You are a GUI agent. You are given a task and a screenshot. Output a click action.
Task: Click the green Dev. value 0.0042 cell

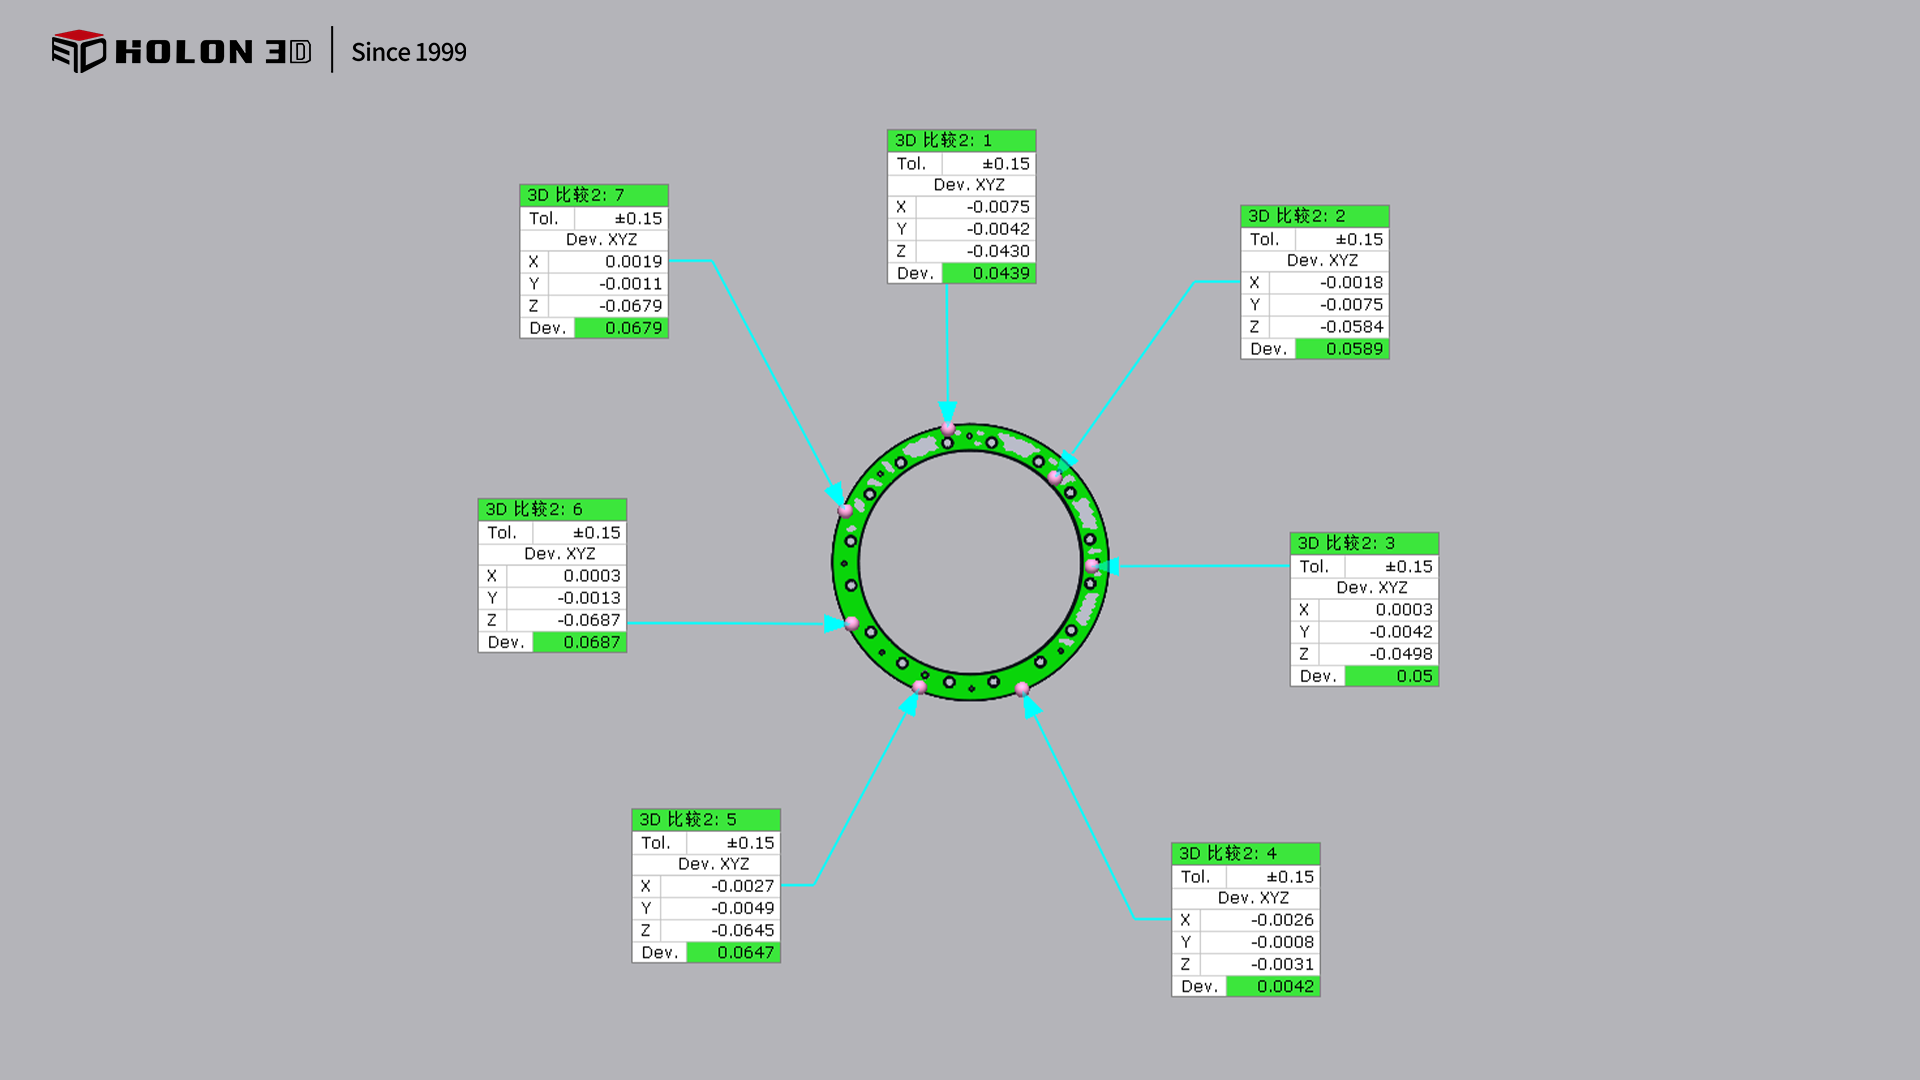(1273, 986)
